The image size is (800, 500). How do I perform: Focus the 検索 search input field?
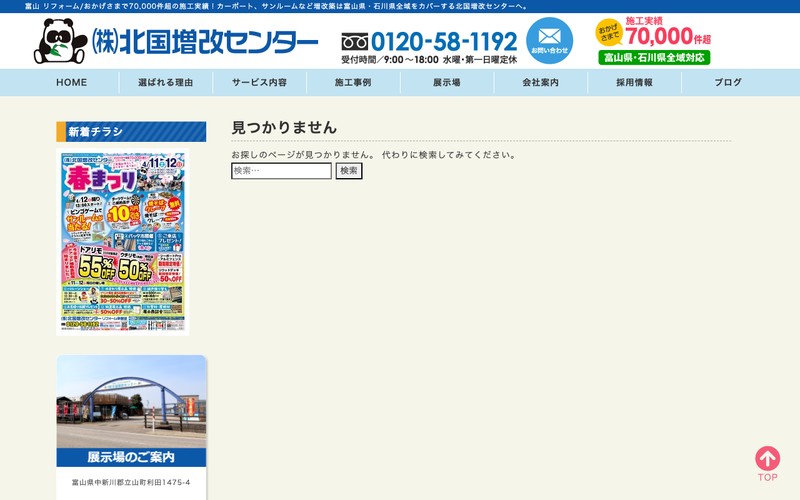coord(281,171)
